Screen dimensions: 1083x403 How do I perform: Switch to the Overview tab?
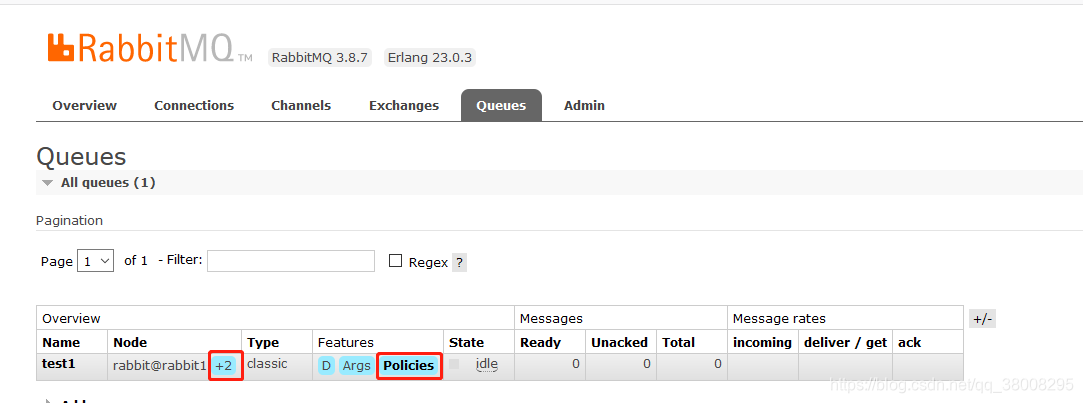pos(84,106)
